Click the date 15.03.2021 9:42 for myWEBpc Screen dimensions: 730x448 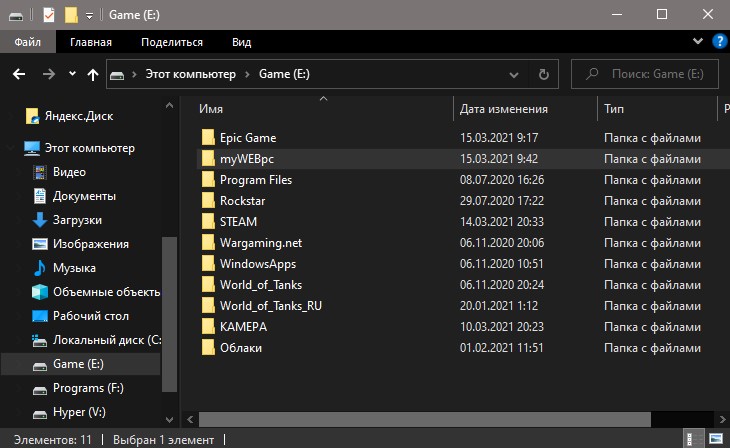(499, 159)
